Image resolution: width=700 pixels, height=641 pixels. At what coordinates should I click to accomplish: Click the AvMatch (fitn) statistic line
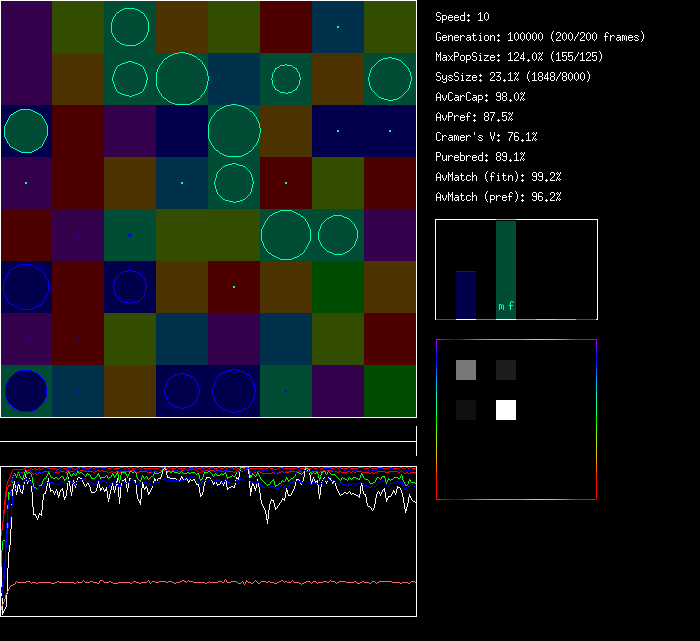point(498,177)
